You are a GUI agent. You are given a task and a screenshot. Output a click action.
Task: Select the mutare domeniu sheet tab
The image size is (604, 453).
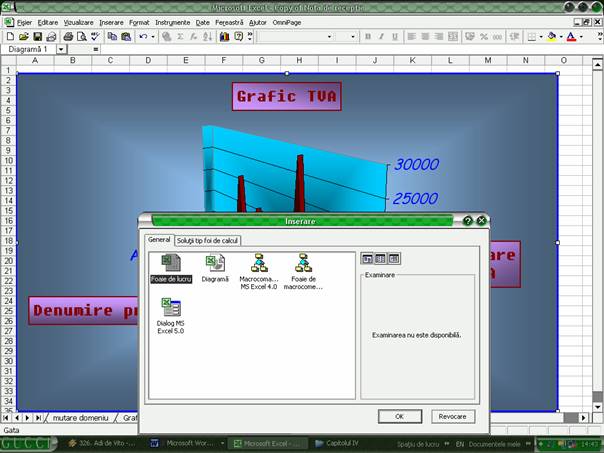[x=81, y=418]
